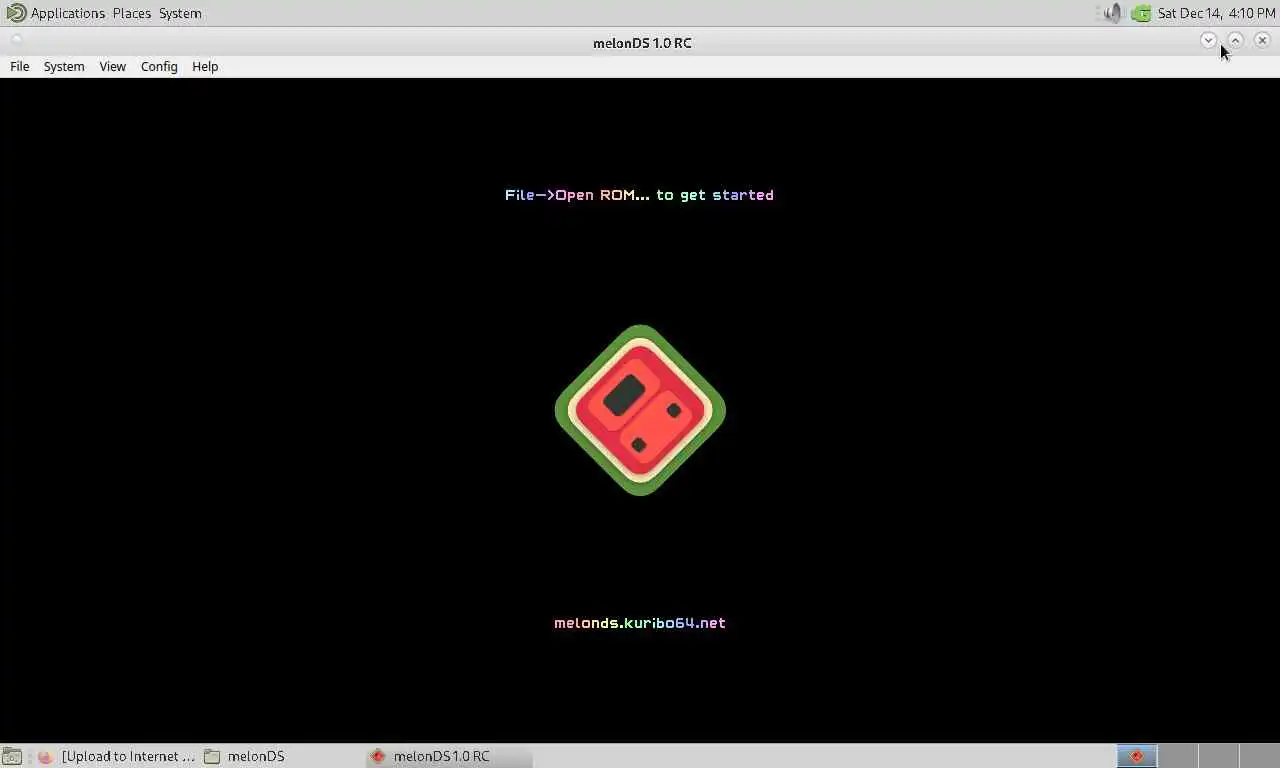Screen dimensions: 1280x768
Task: Select first workspace in workspace switcher
Action: pyautogui.click(x=1136, y=756)
